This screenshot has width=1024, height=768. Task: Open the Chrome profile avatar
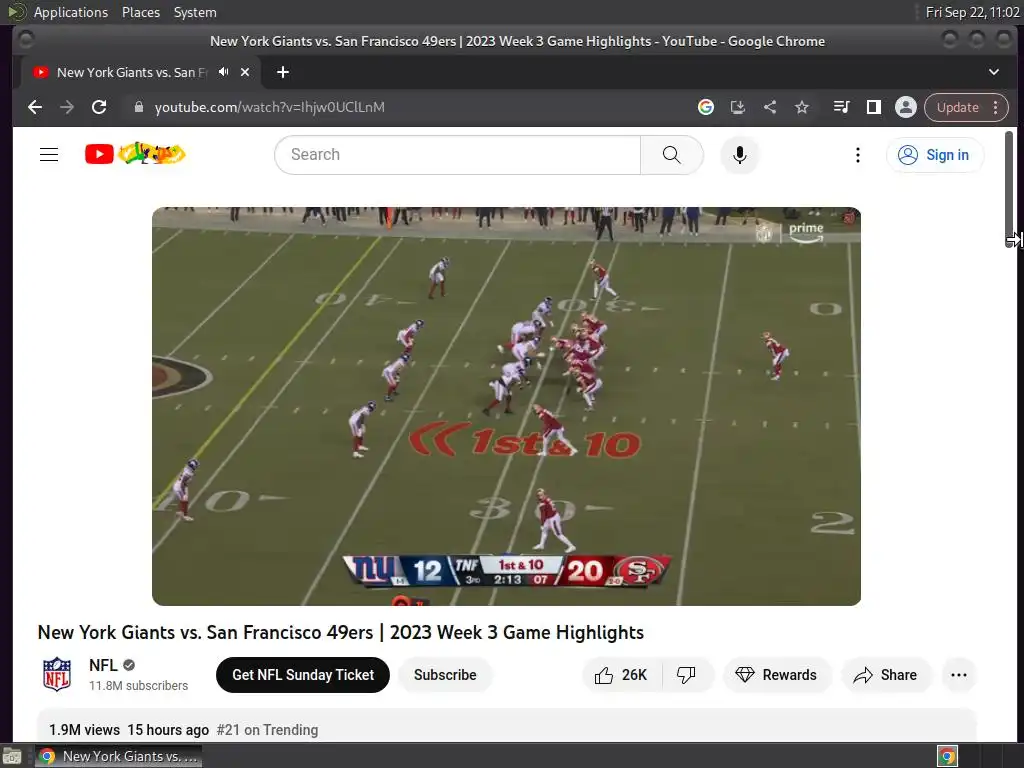pyautogui.click(x=906, y=107)
